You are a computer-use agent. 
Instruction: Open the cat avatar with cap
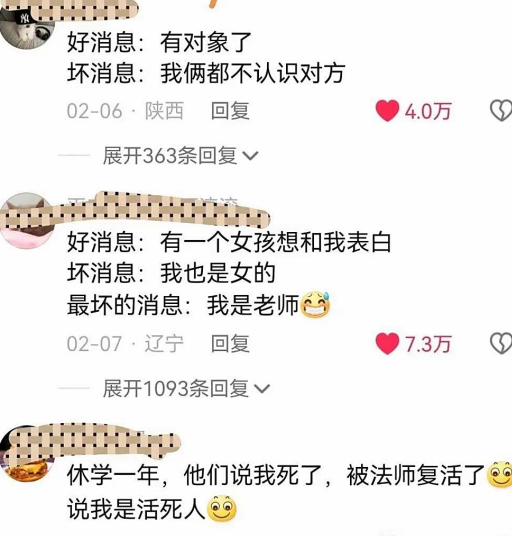(27, 27)
